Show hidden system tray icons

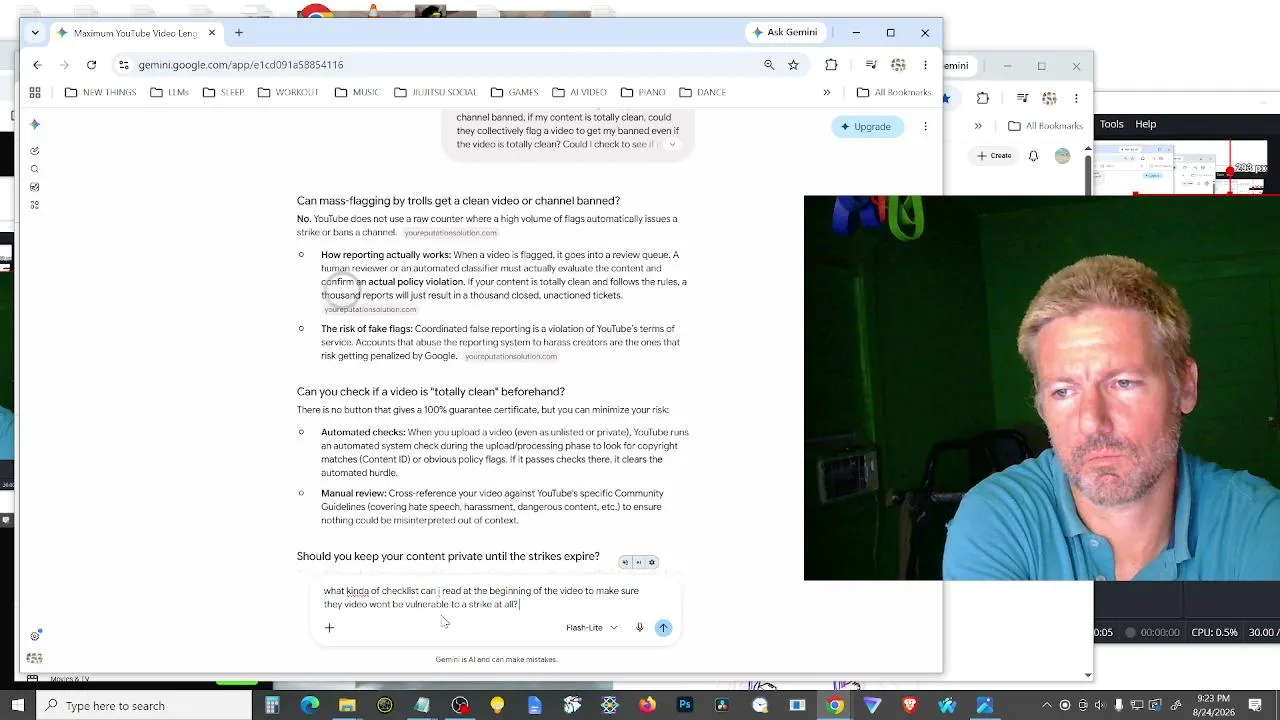[x=1045, y=706]
